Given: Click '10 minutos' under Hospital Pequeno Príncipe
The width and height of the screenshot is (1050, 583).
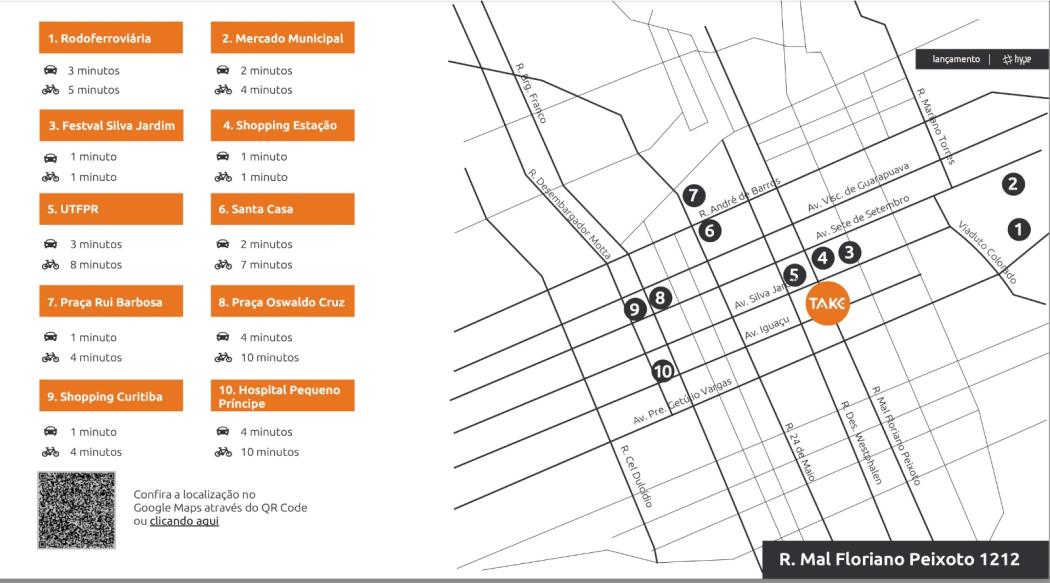Looking at the screenshot, I should [270, 452].
